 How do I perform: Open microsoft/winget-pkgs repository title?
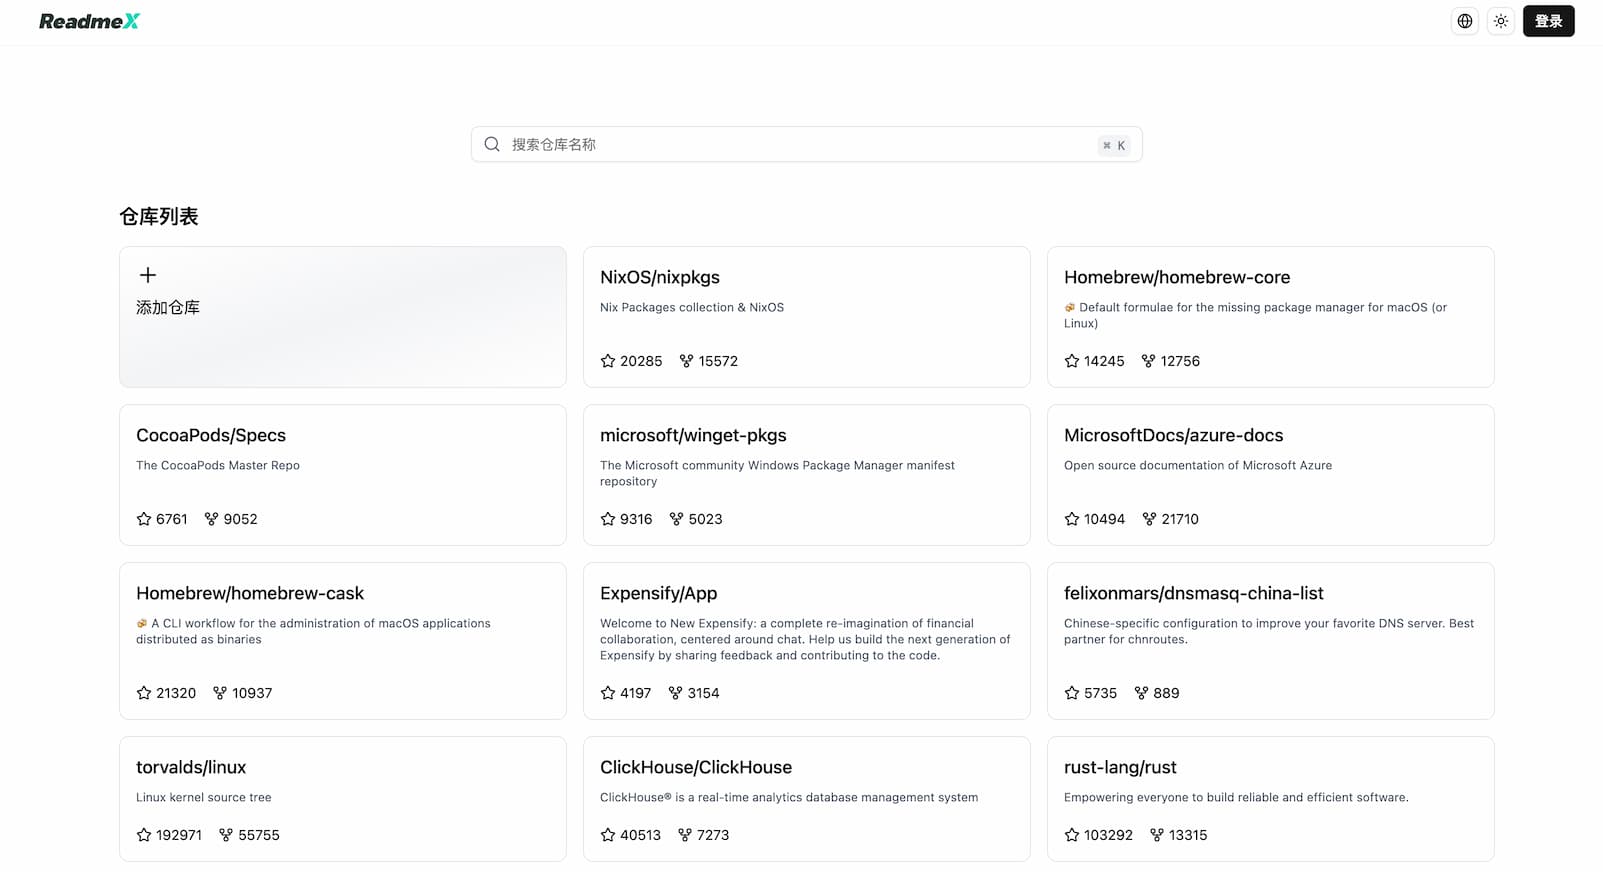pos(693,435)
